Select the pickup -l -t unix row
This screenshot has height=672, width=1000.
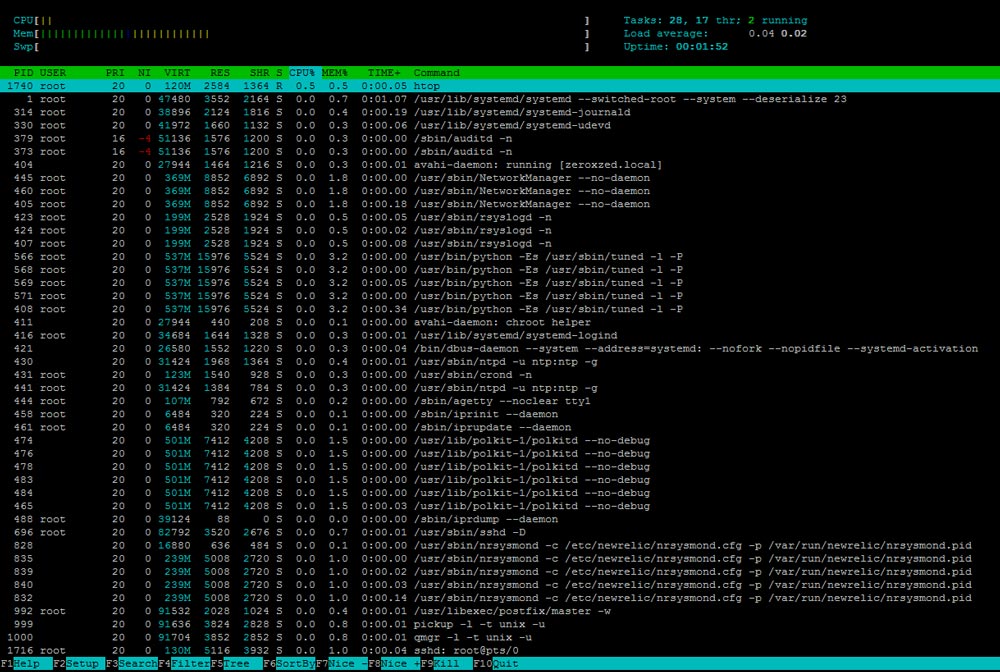(x=500, y=624)
